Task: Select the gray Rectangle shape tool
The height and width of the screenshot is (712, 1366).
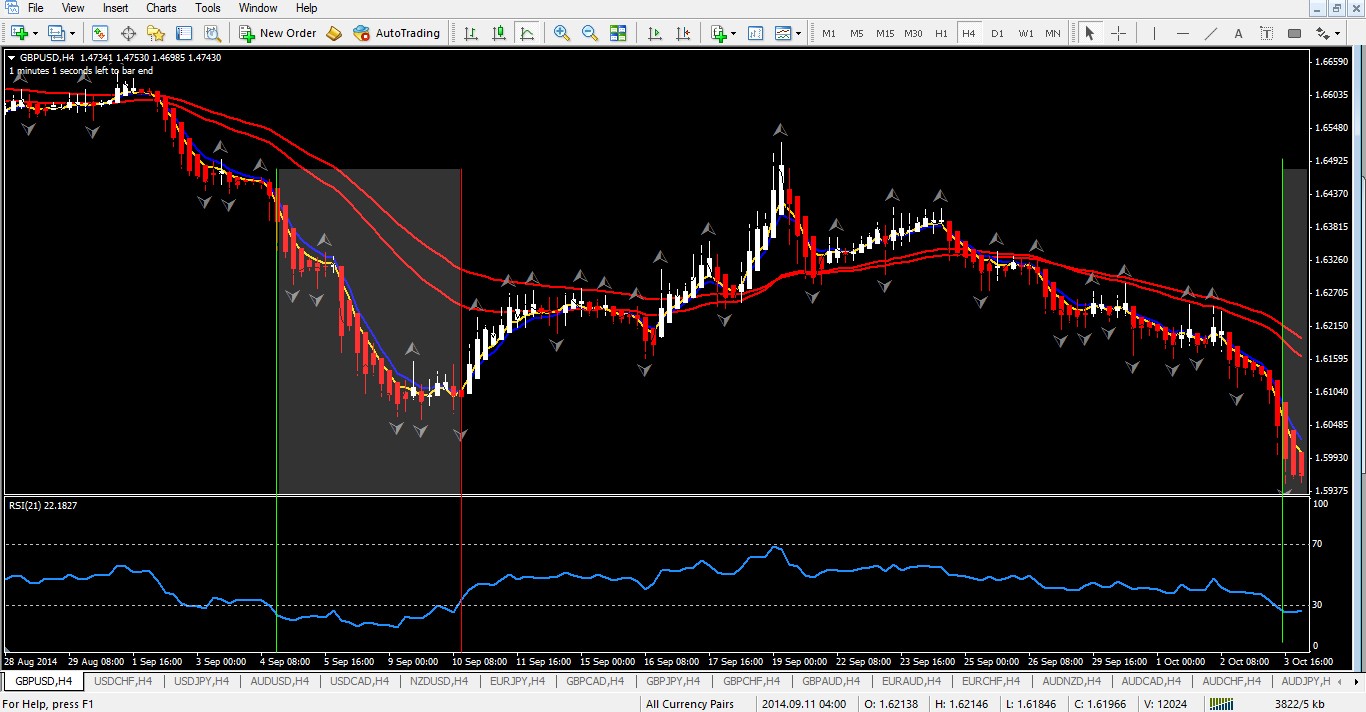Action: 1294,33
